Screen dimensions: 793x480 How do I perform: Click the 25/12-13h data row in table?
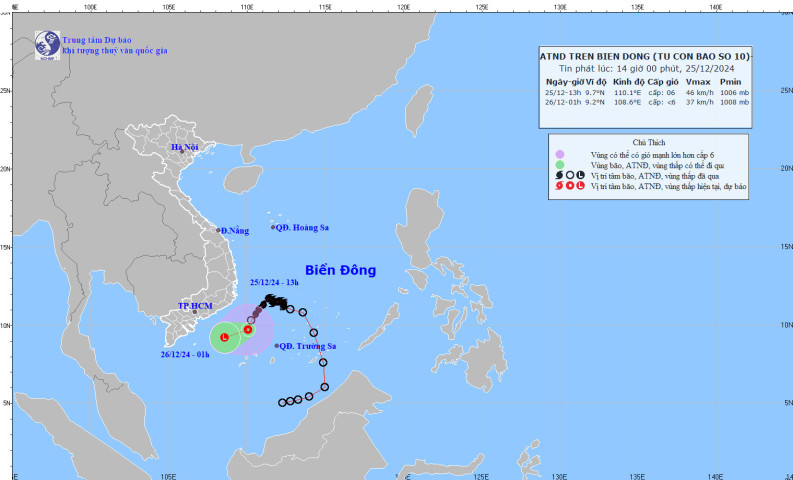coord(647,93)
